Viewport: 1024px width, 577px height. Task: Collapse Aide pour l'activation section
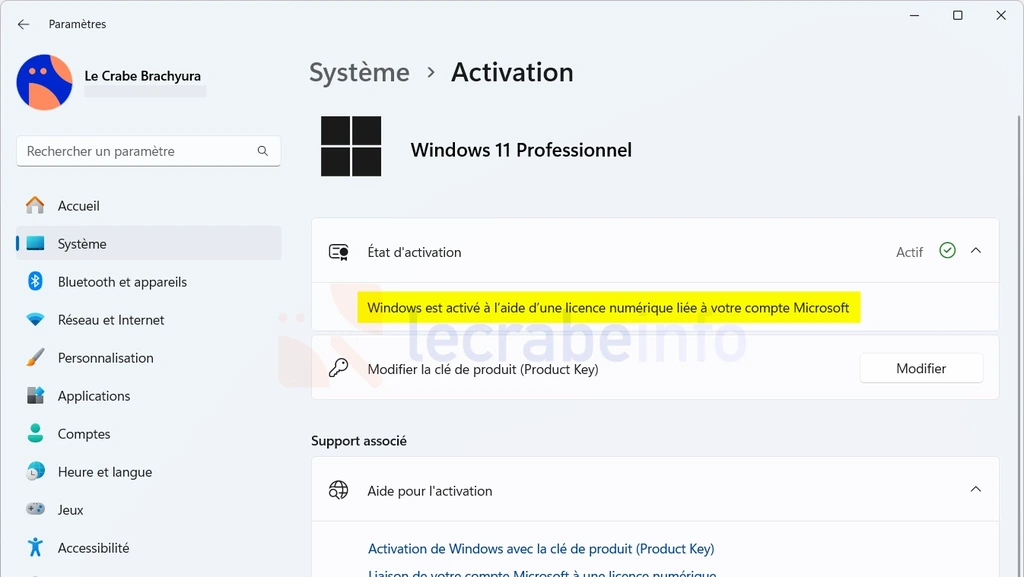(x=976, y=490)
